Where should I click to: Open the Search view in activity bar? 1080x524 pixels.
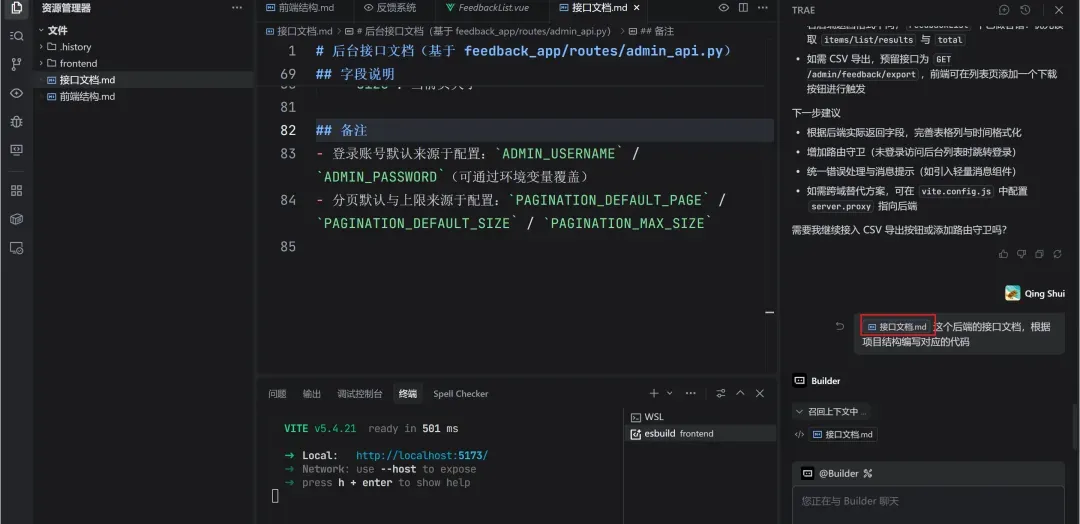tap(16, 36)
